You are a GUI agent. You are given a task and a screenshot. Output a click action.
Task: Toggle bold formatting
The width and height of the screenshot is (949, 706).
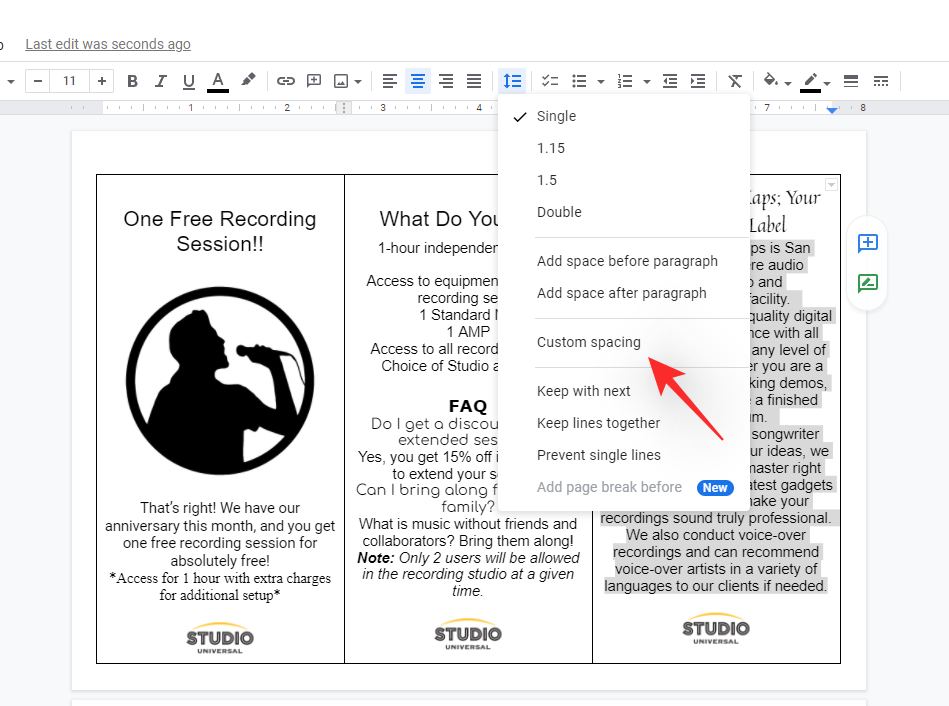tap(133, 81)
